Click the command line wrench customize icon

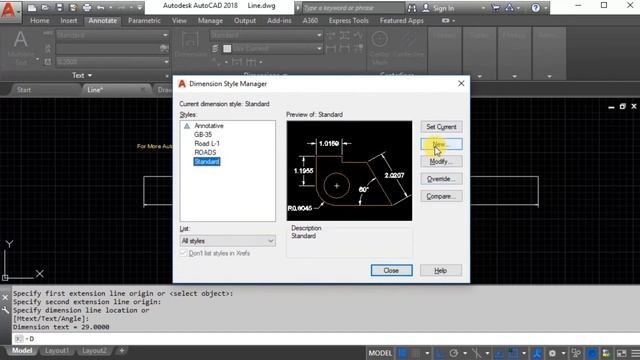5,311
